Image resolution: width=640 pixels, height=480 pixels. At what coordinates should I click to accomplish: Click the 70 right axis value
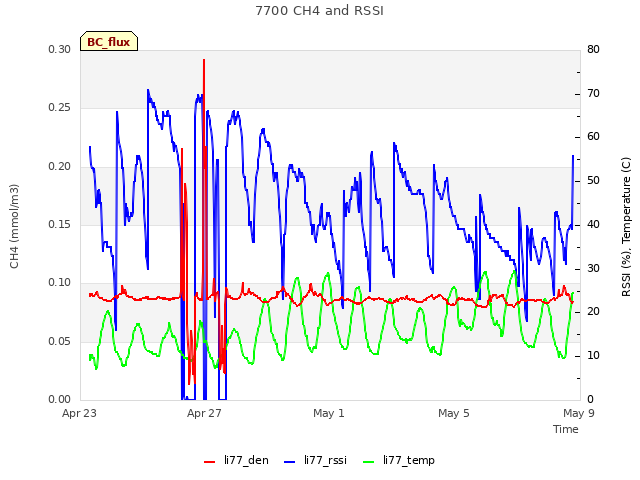[593, 93]
